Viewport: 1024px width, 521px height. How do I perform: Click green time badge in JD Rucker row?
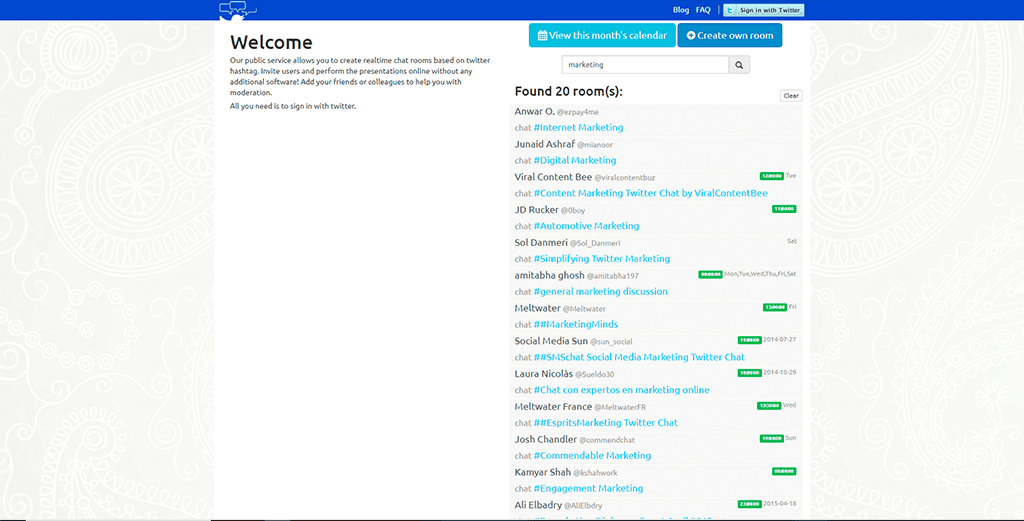[784, 209]
